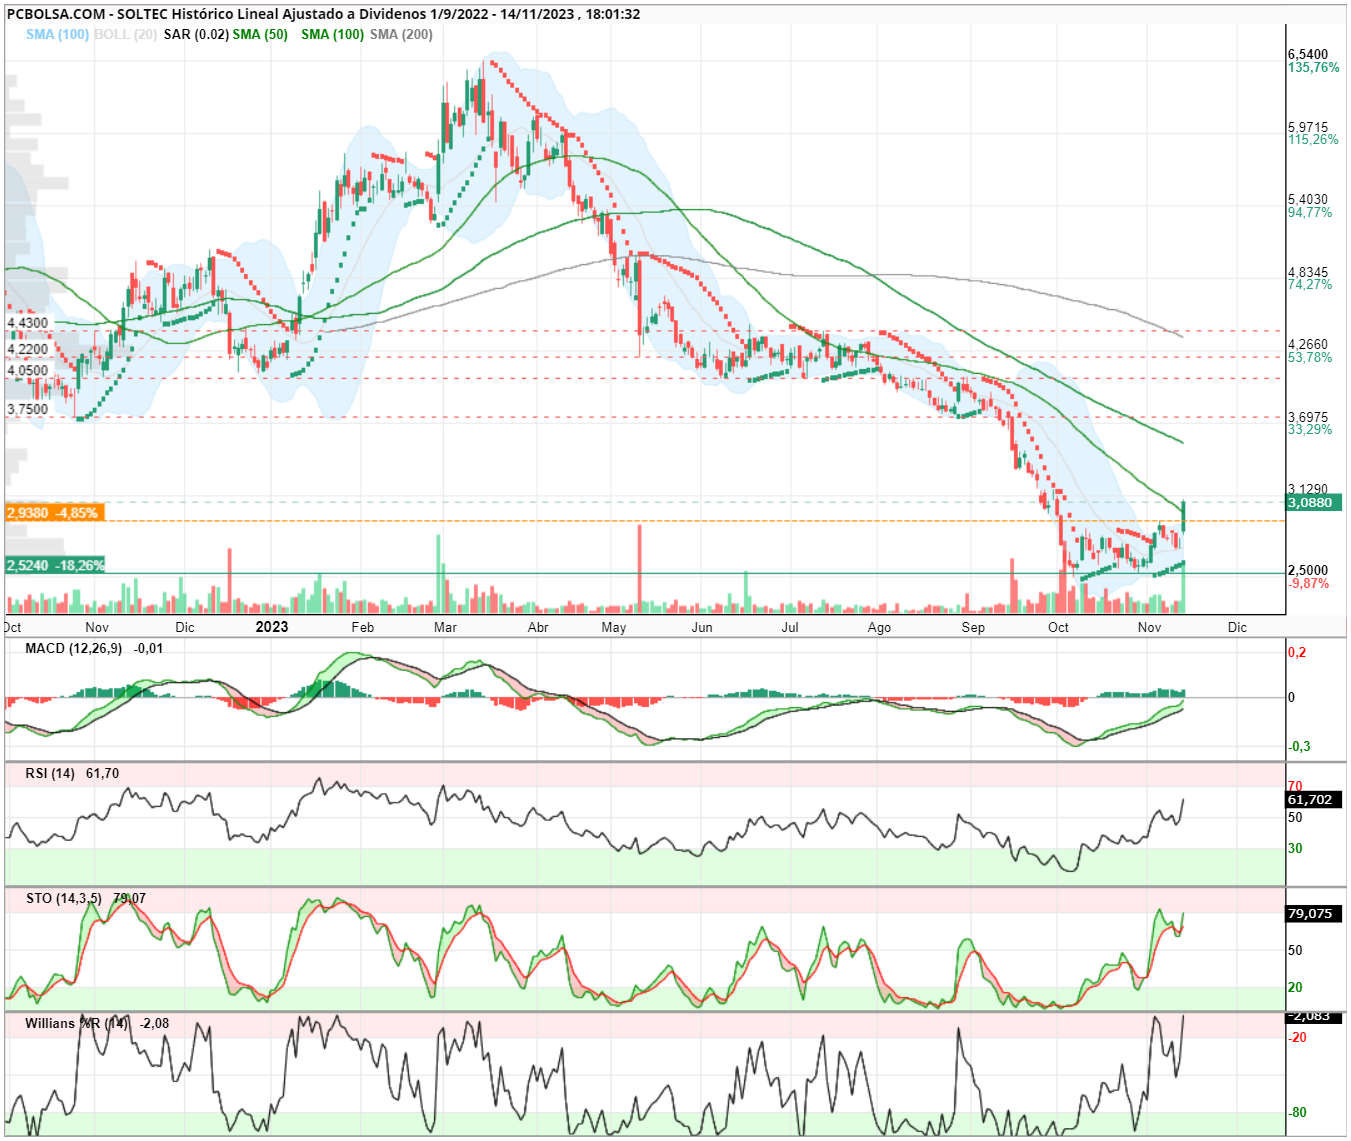Click the Sep month label
Screen dimensions: 1351x1141
tap(973, 627)
